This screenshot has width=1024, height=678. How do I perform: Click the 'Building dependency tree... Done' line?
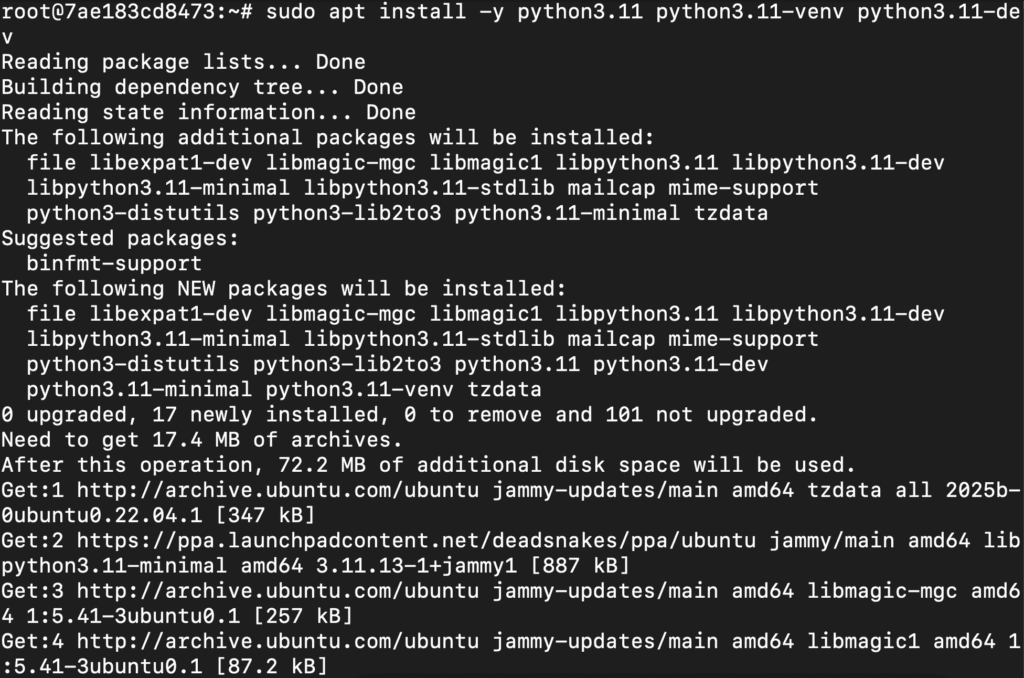click(x=202, y=88)
